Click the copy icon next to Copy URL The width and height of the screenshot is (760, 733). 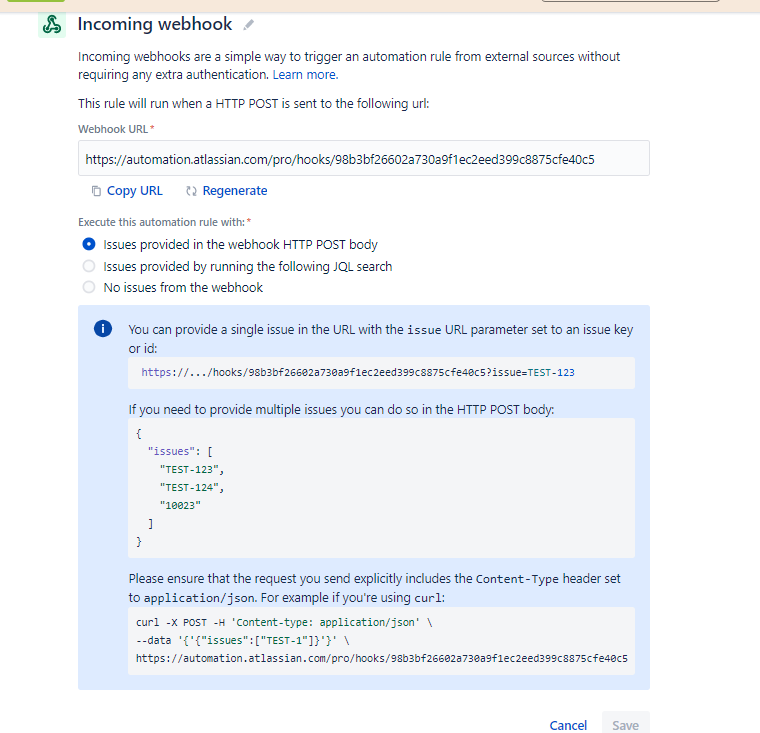(x=96, y=191)
